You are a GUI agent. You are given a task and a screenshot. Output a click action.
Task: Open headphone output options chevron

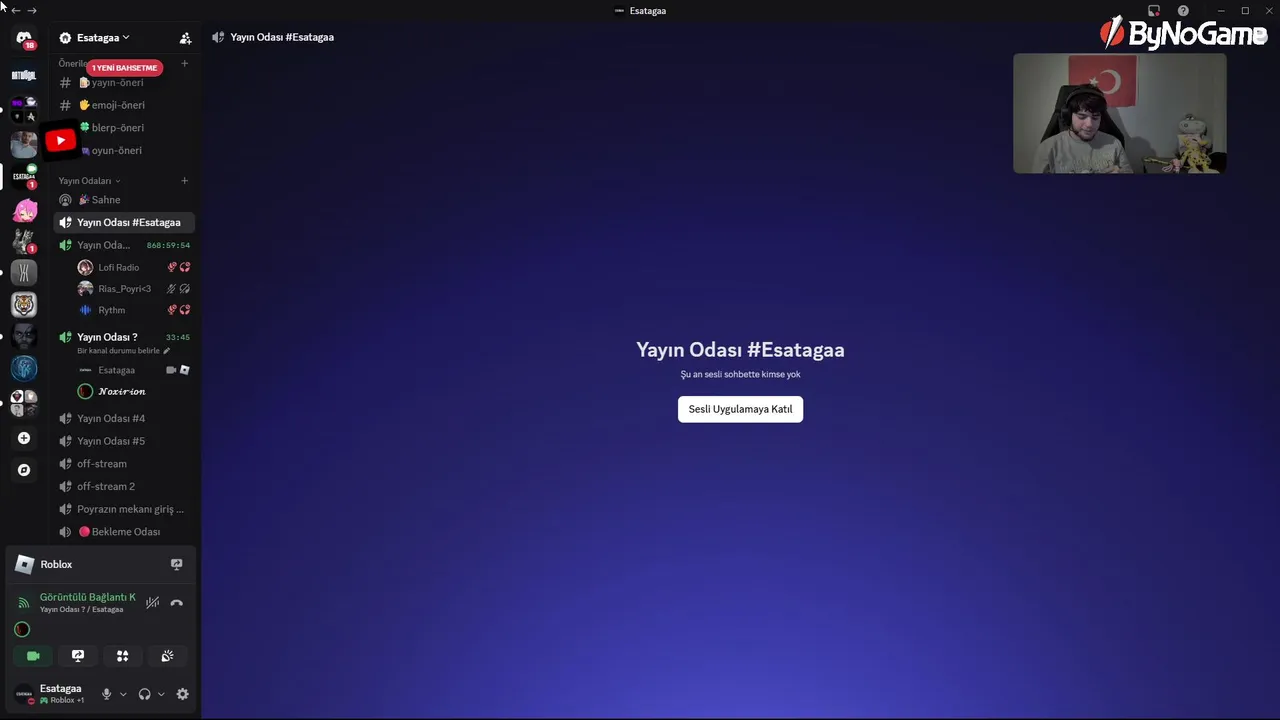click(161, 694)
